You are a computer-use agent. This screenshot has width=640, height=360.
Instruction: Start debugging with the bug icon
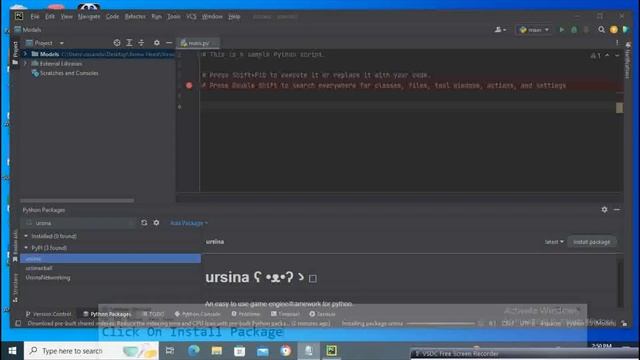[574, 30]
